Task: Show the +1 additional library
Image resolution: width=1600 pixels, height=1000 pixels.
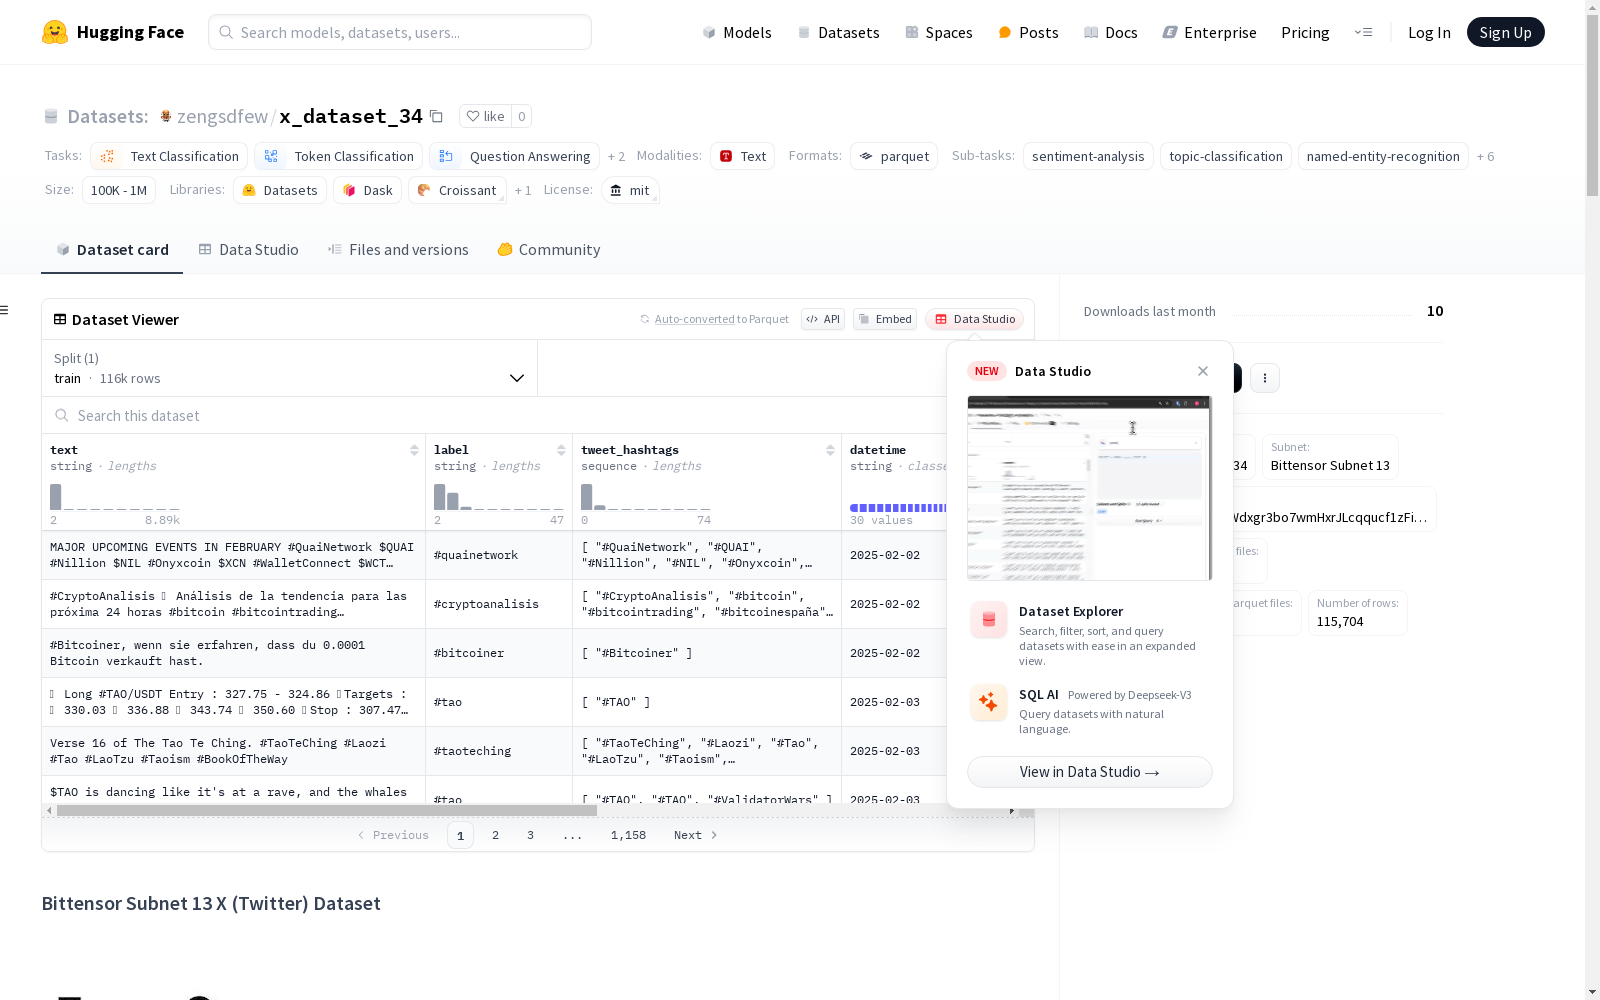Action: click(x=523, y=190)
